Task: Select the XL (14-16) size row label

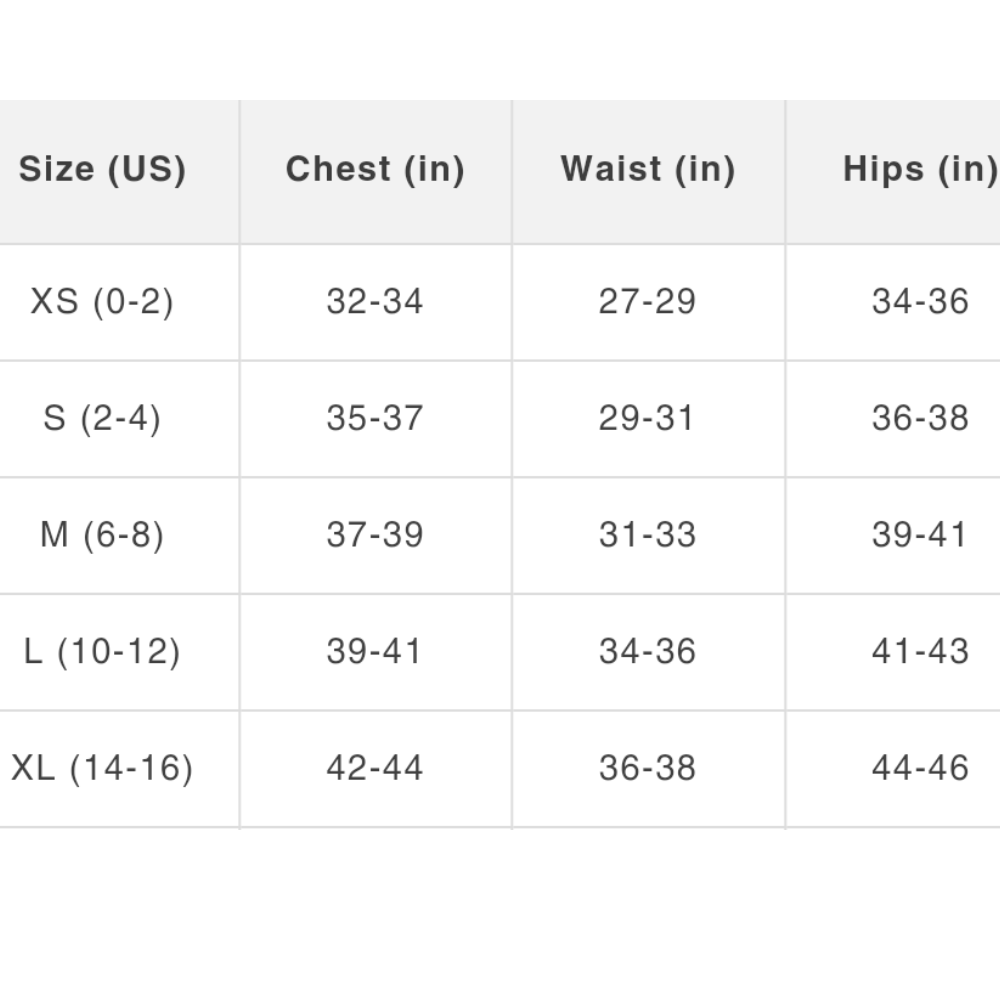Action: tap(102, 768)
